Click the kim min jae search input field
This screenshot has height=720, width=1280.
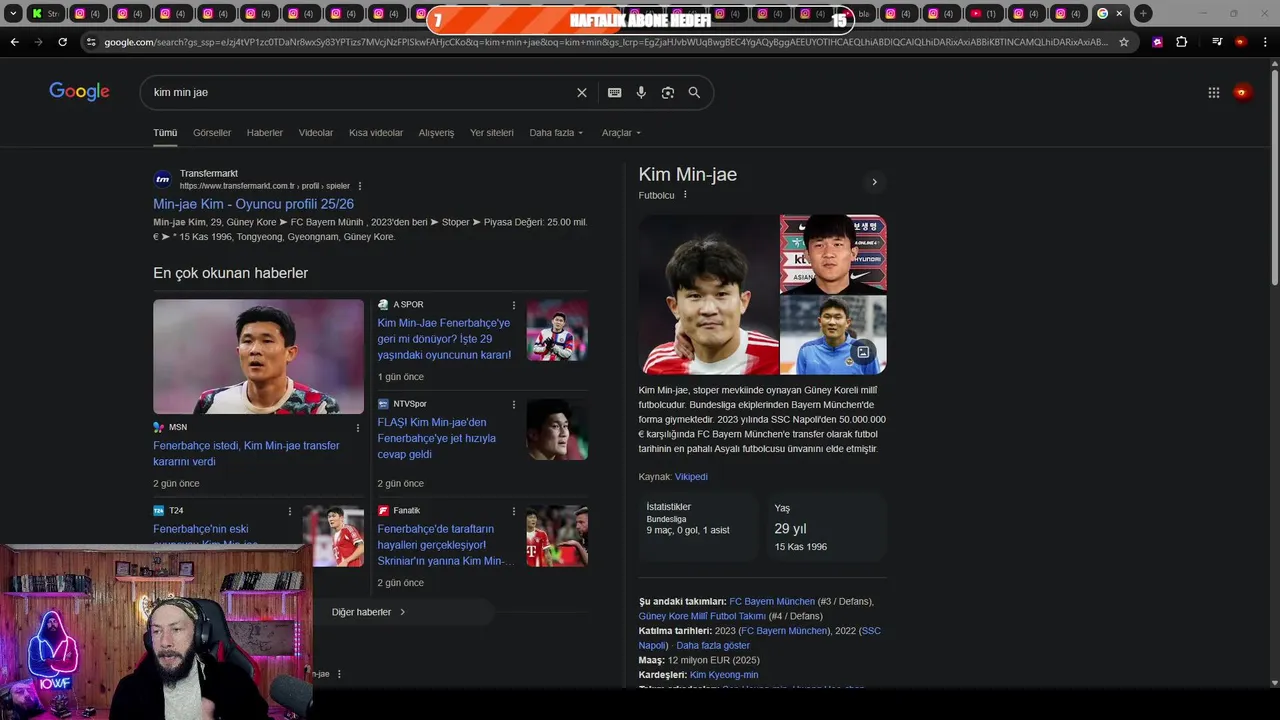tap(360, 92)
